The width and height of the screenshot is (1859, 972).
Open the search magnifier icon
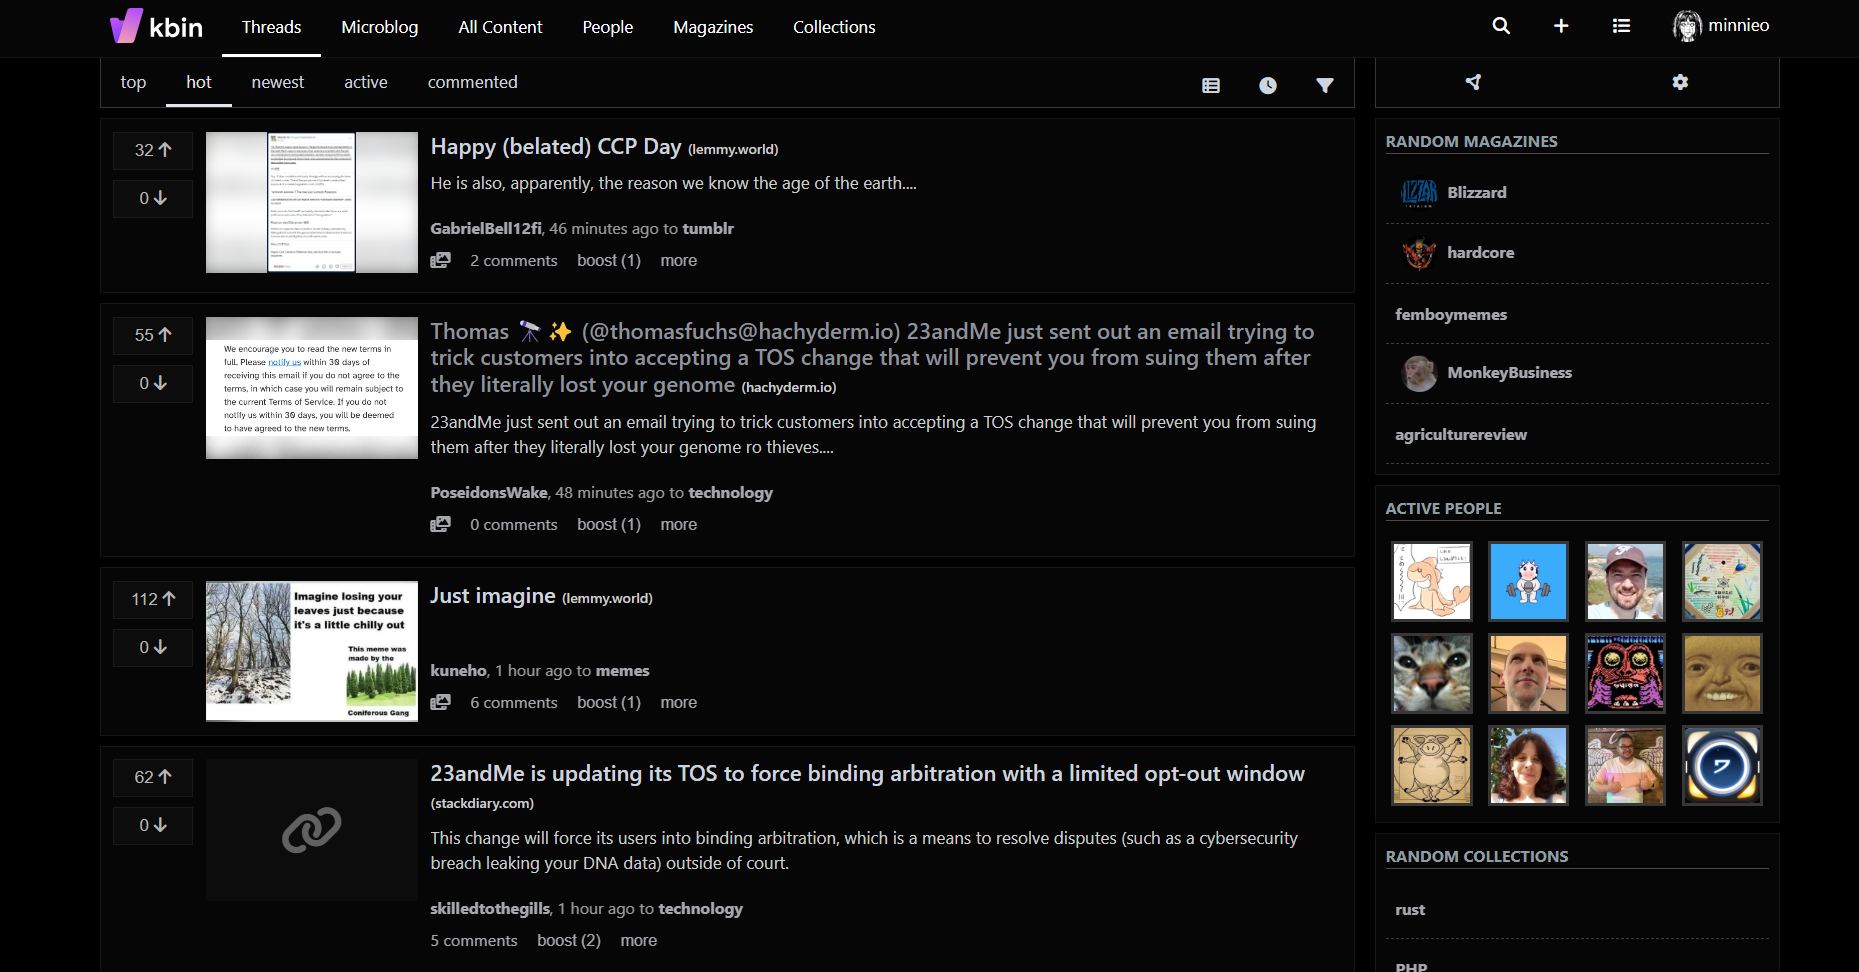tap(1501, 26)
